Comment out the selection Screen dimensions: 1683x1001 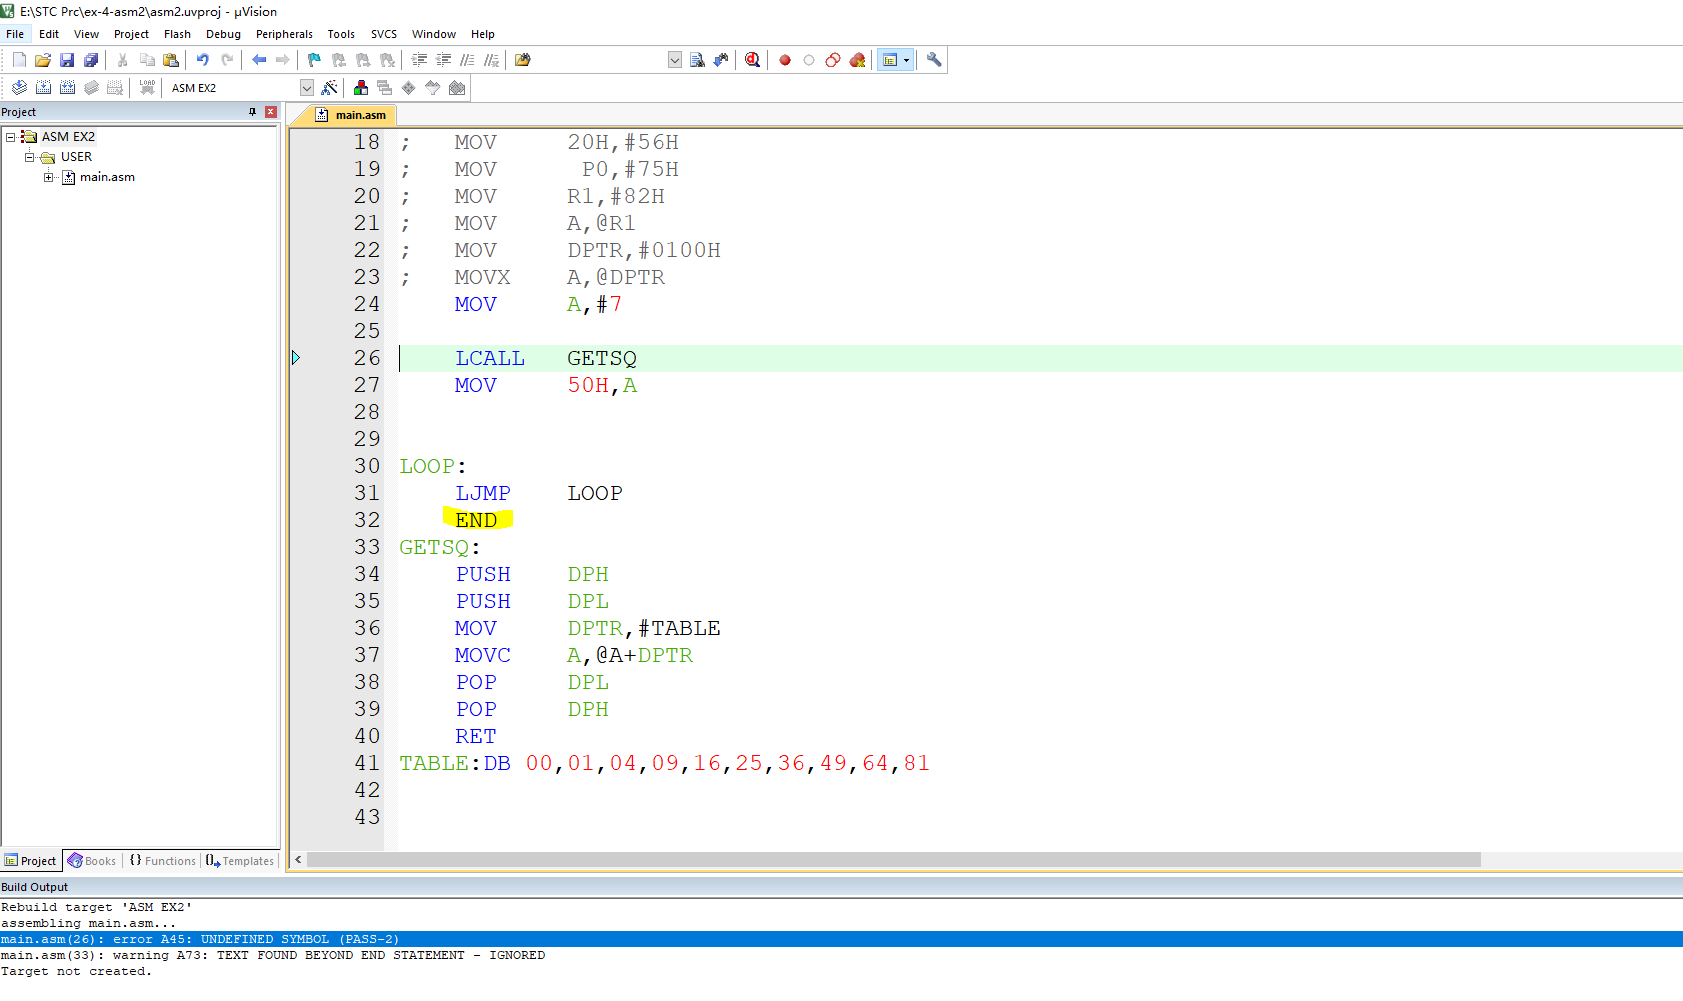coord(467,60)
